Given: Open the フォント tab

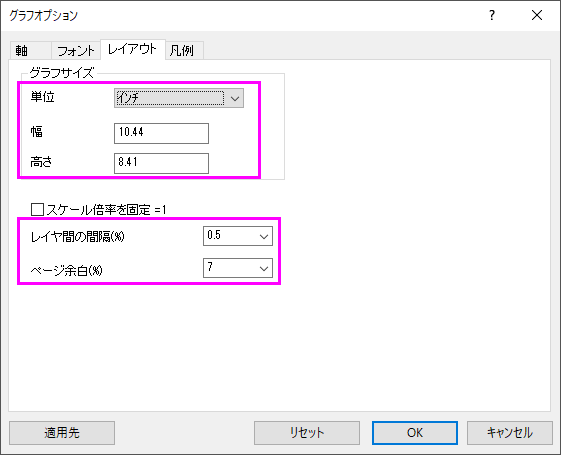Looking at the screenshot, I should click(76, 50).
